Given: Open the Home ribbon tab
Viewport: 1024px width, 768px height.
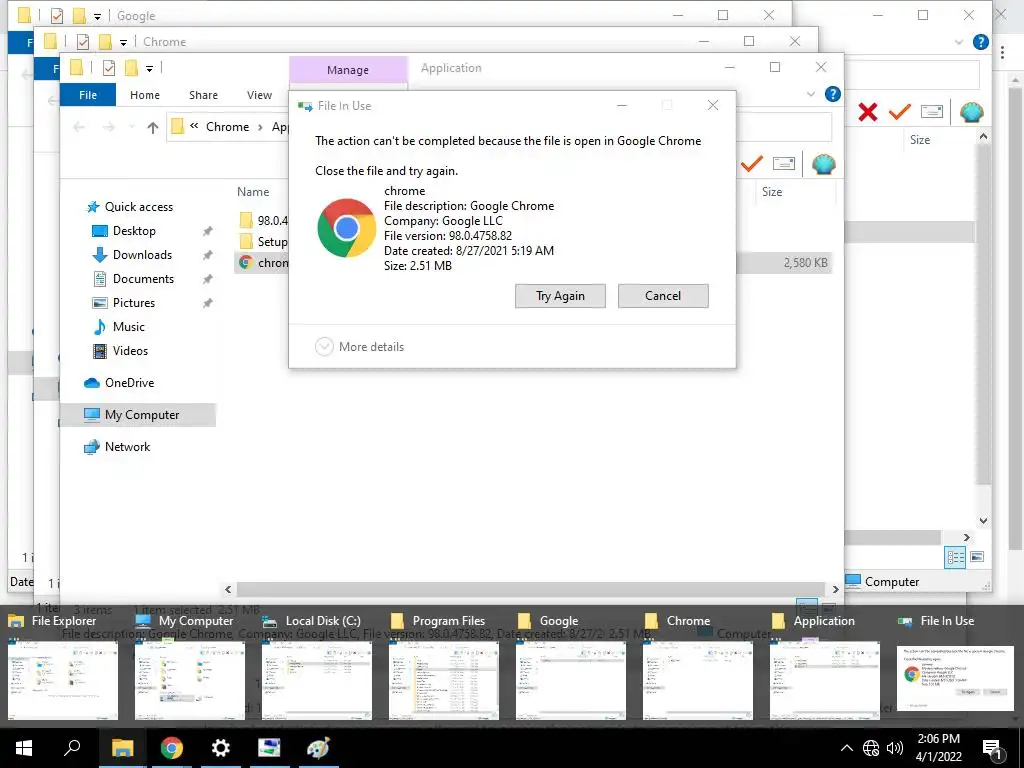Looking at the screenshot, I should click(x=145, y=95).
